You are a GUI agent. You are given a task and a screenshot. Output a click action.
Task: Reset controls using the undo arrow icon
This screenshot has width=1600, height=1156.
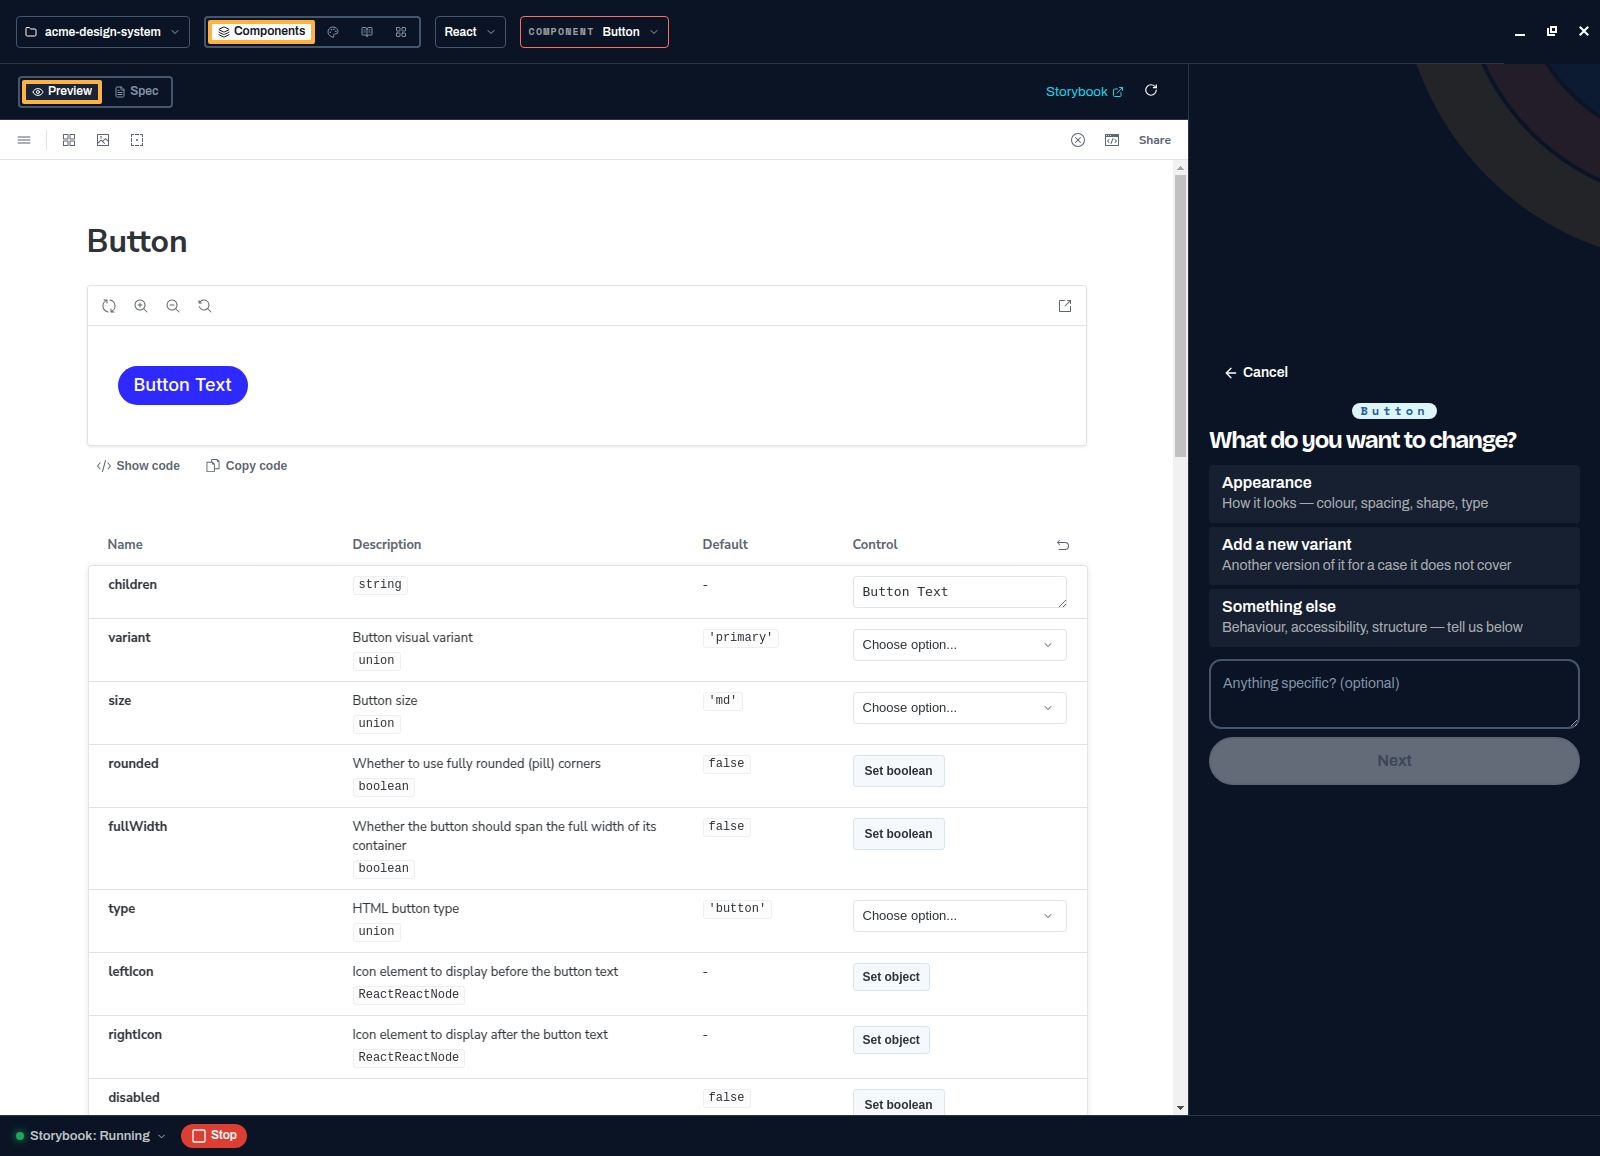click(1063, 545)
